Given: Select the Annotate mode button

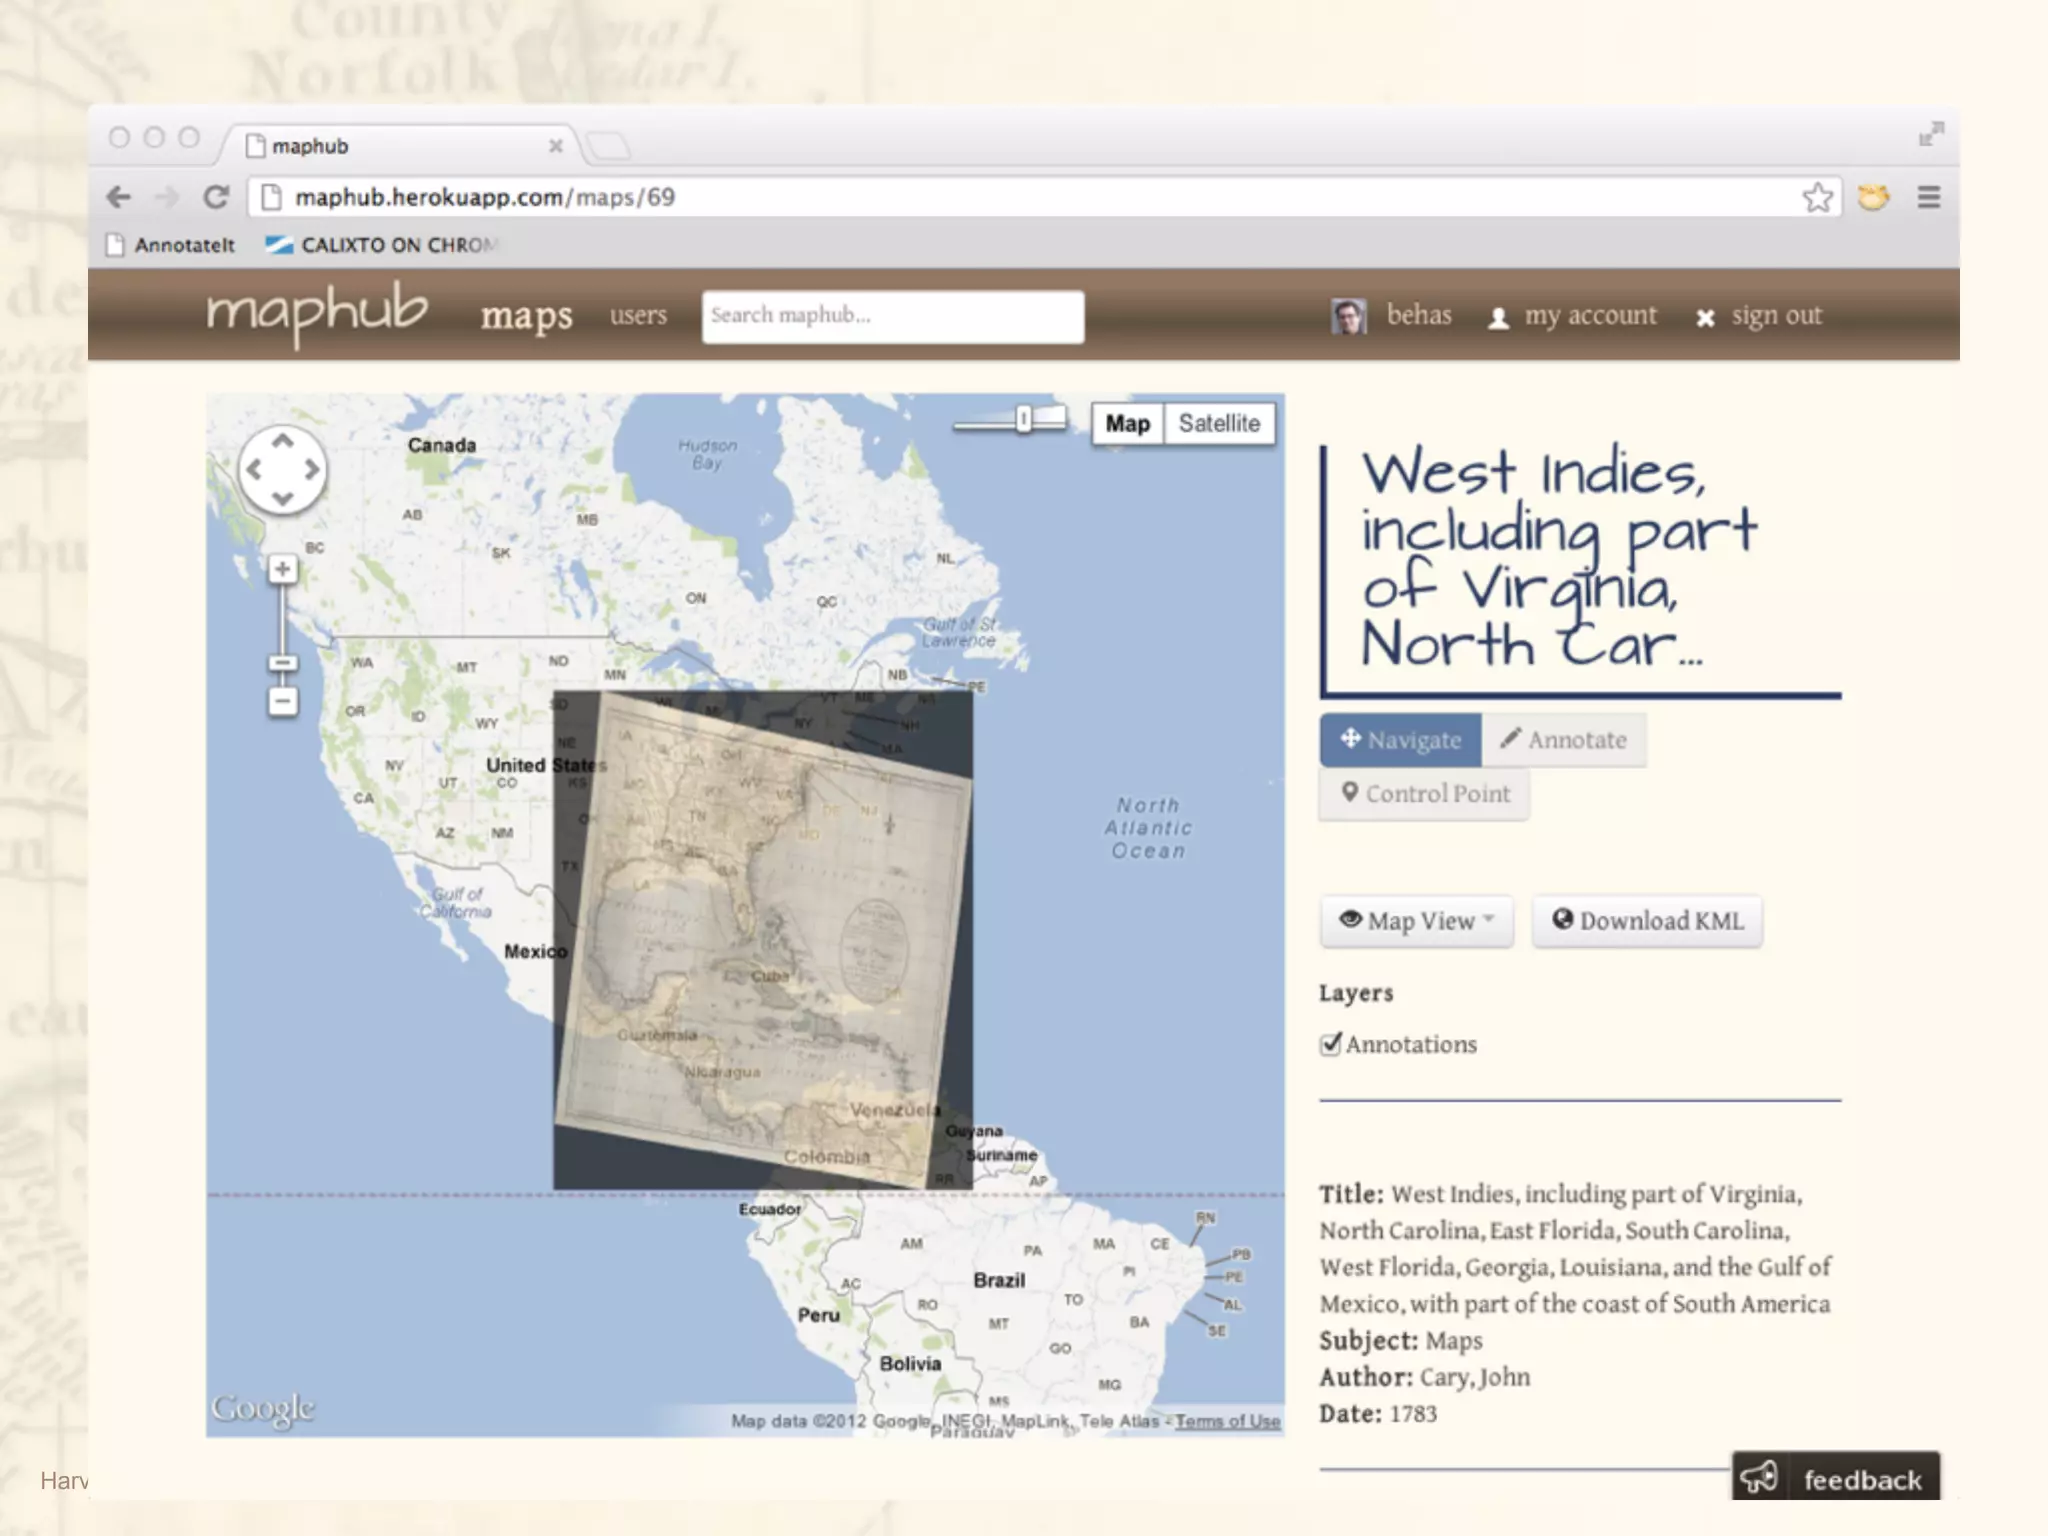Looking at the screenshot, I should pos(1564,740).
